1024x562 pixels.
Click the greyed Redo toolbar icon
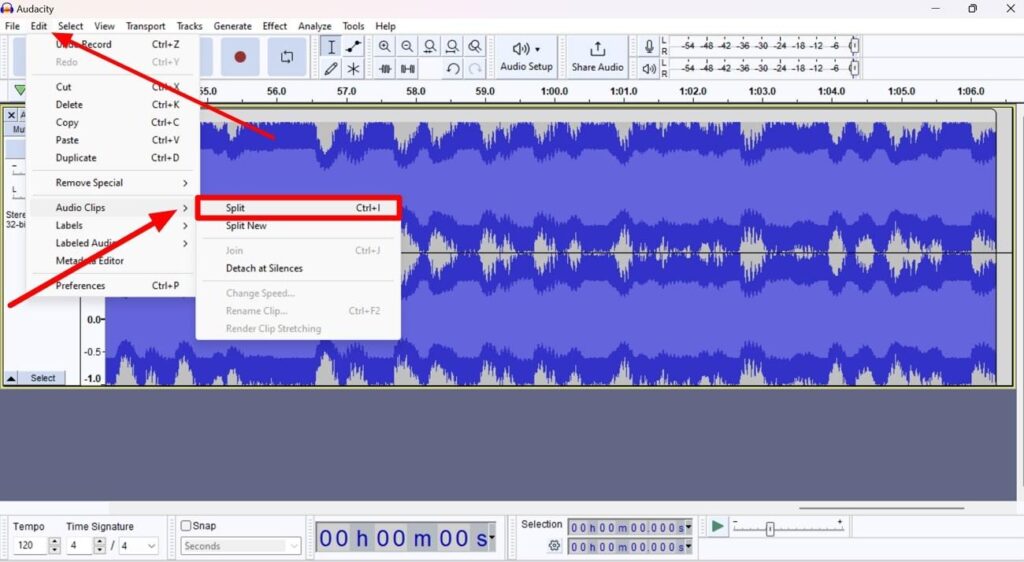click(x=475, y=69)
